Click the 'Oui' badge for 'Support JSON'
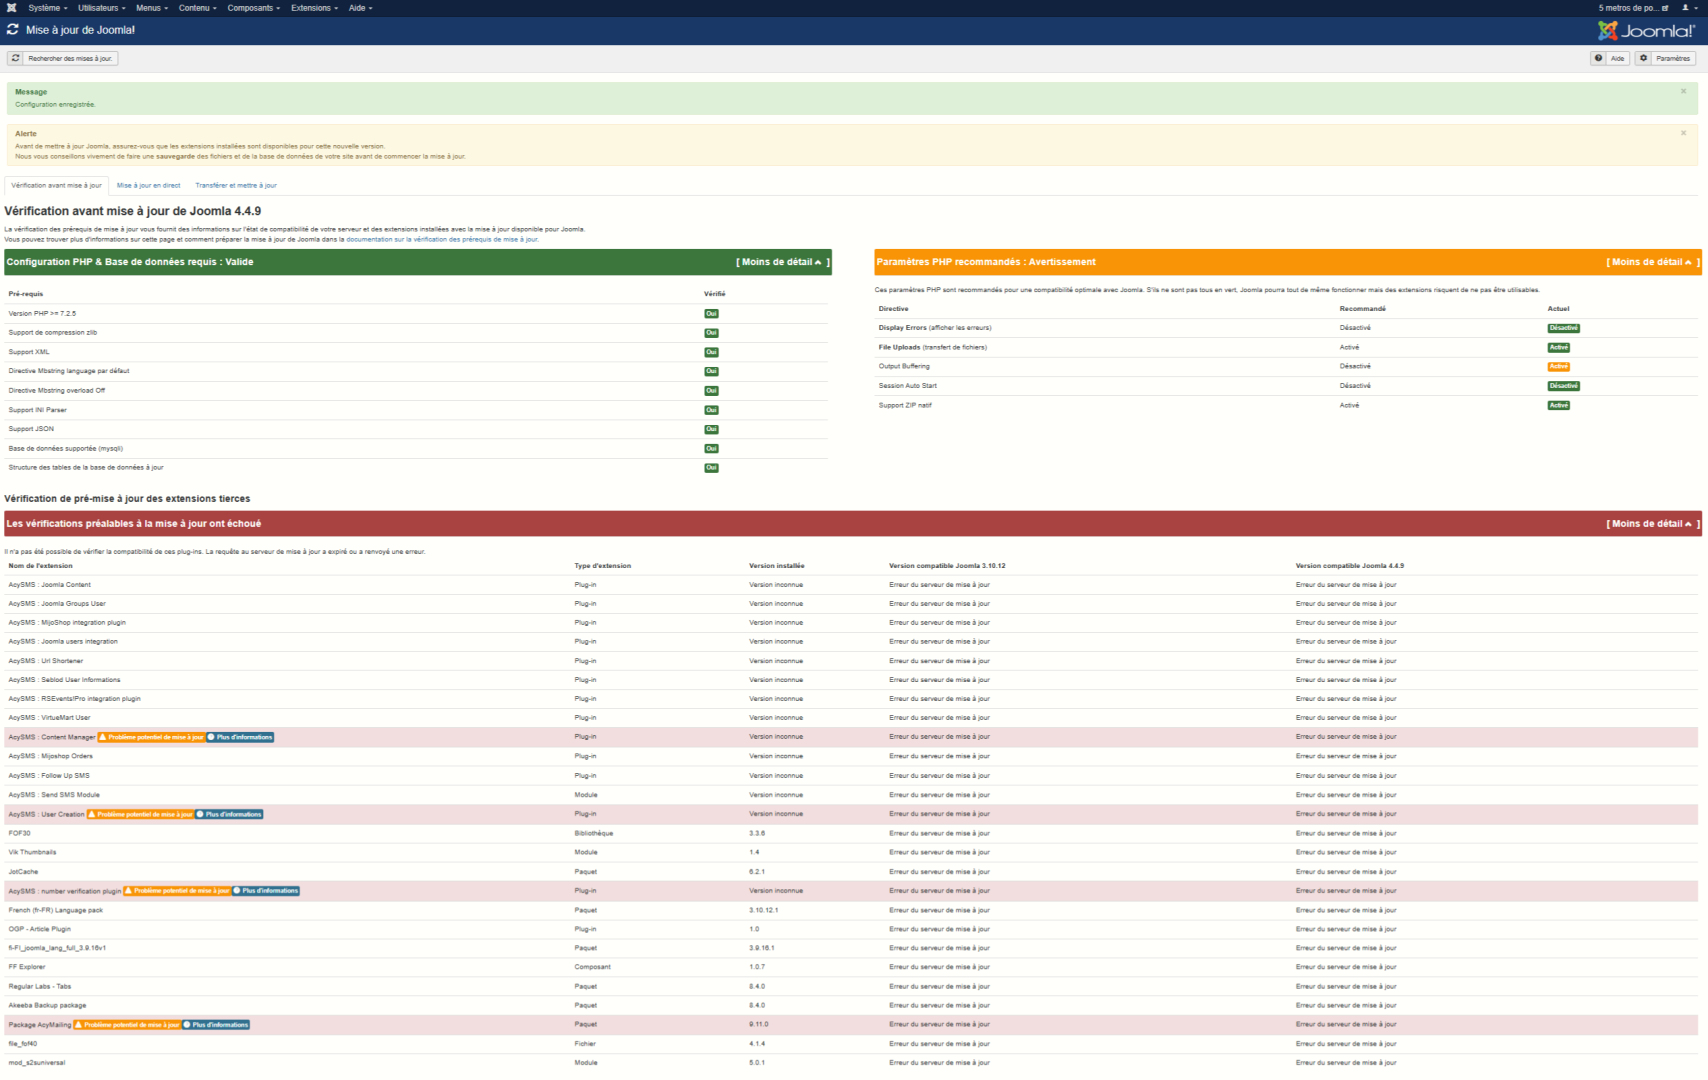1708x1080 pixels. [711, 429]
